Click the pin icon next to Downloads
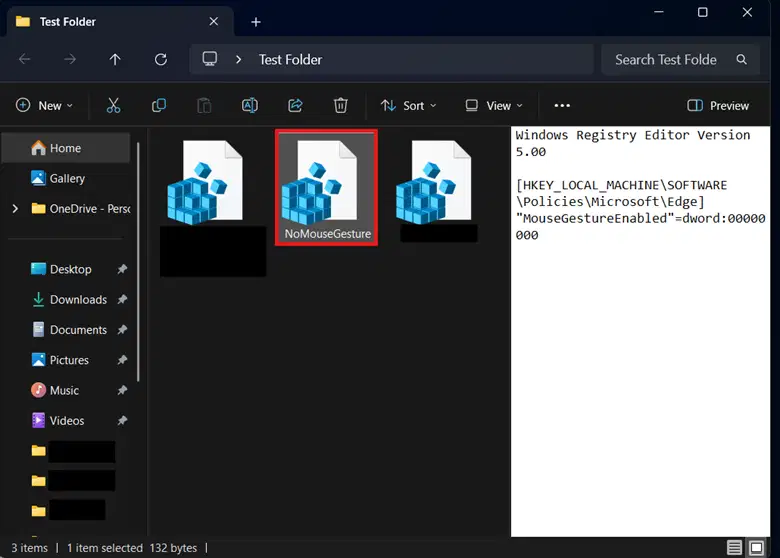Image resolution: width=780 pixels, height=558 pixels. [x=122, y=299]
